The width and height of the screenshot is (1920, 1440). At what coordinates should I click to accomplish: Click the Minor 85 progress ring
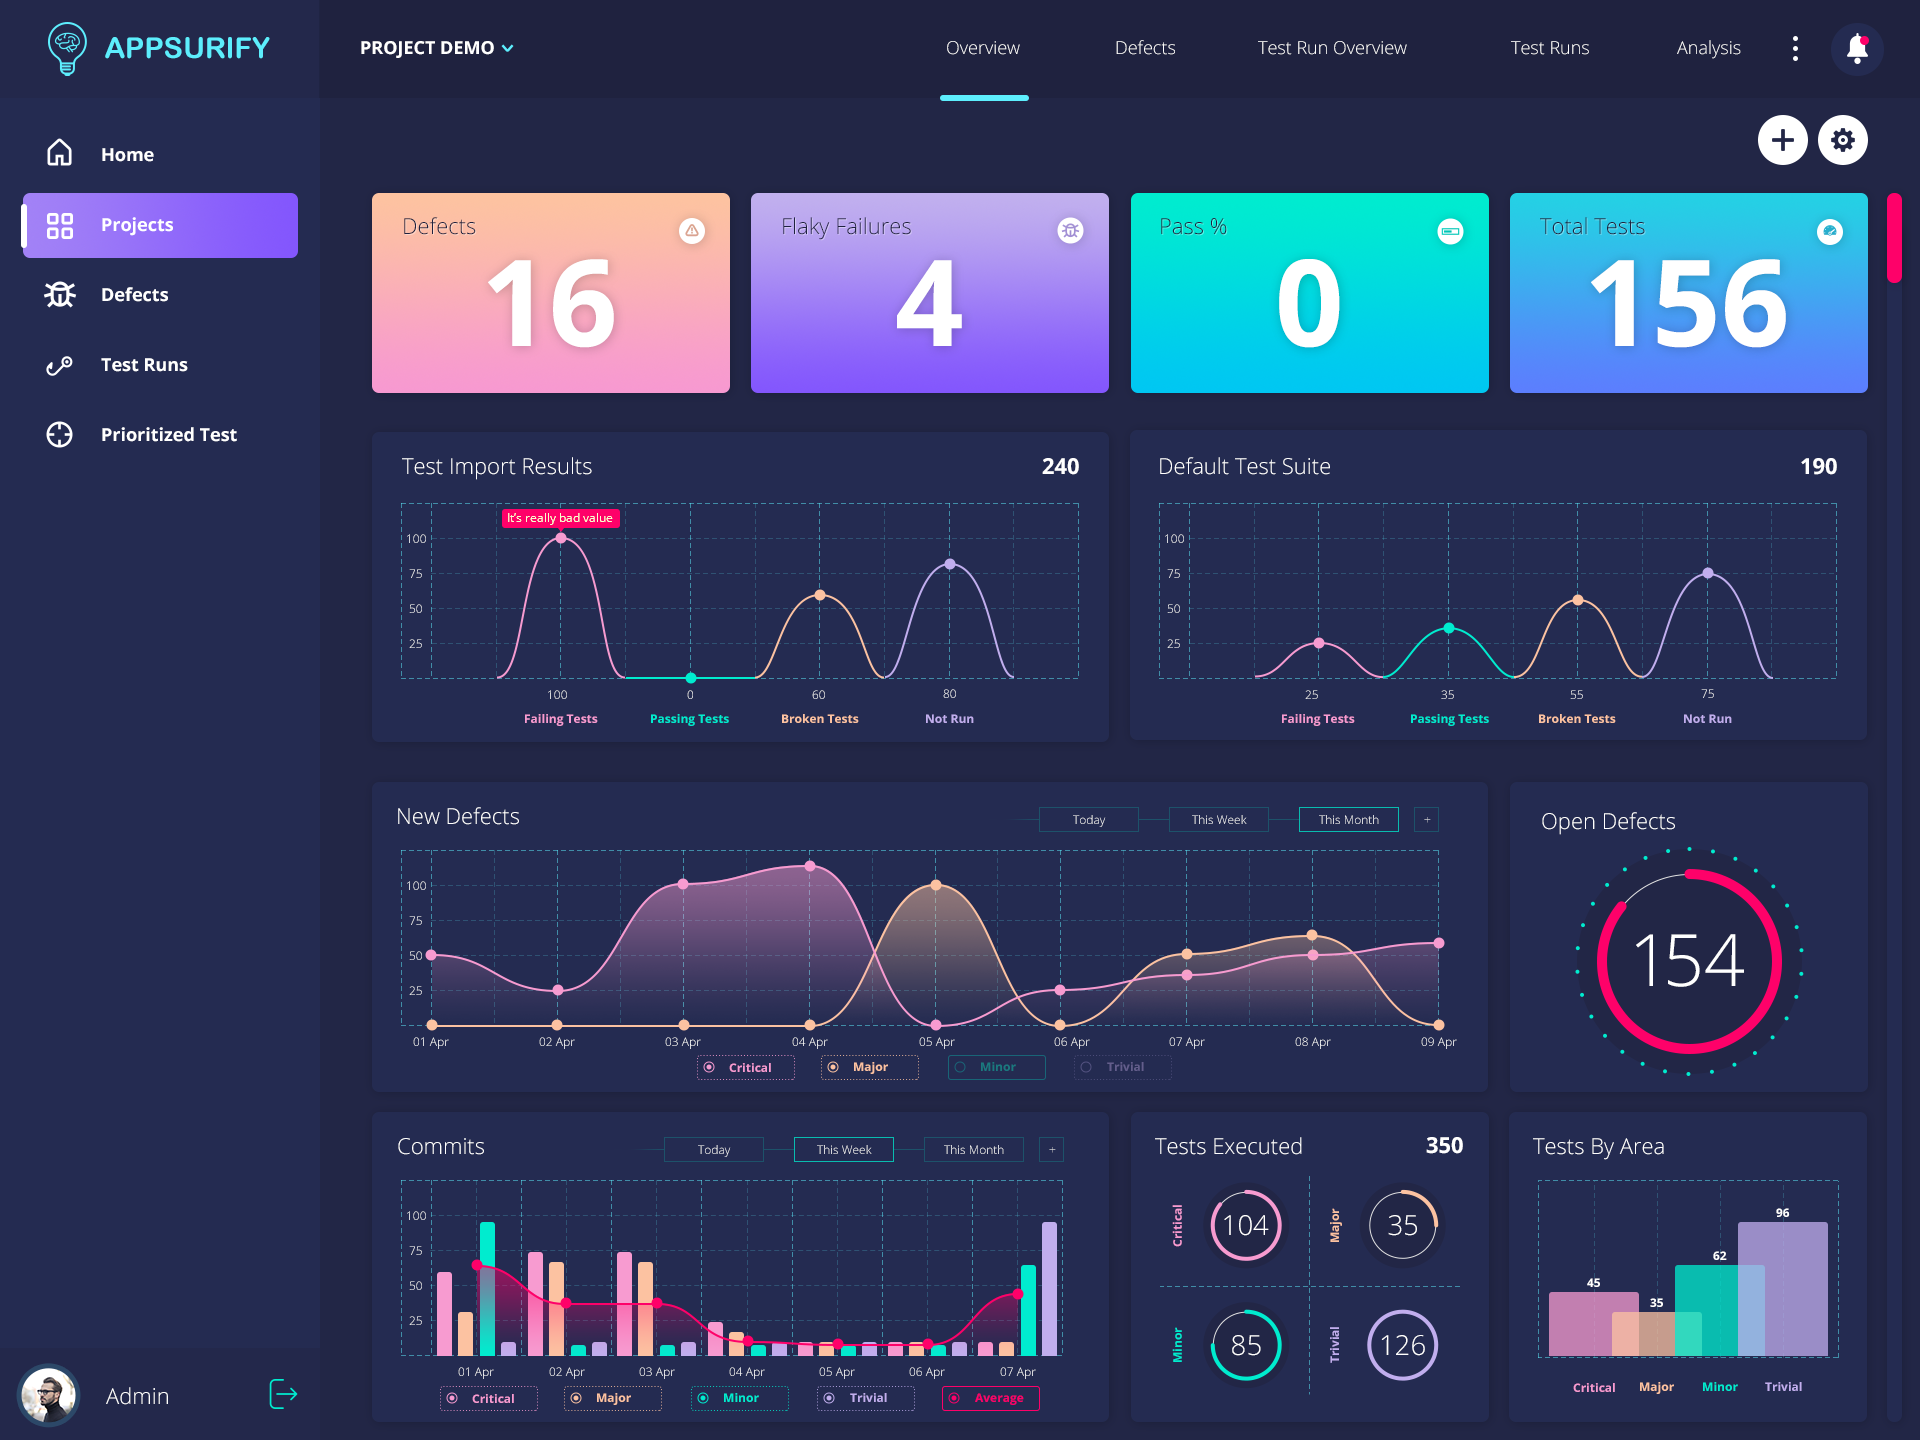click(1245, 1345)
